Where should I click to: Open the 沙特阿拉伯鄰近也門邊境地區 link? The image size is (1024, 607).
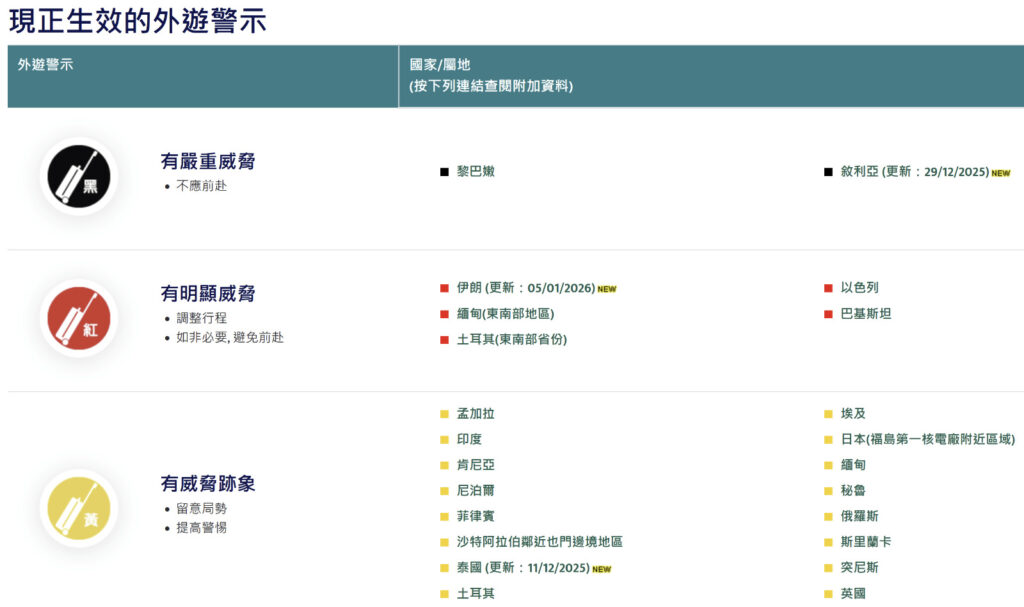tap(539, 542)
